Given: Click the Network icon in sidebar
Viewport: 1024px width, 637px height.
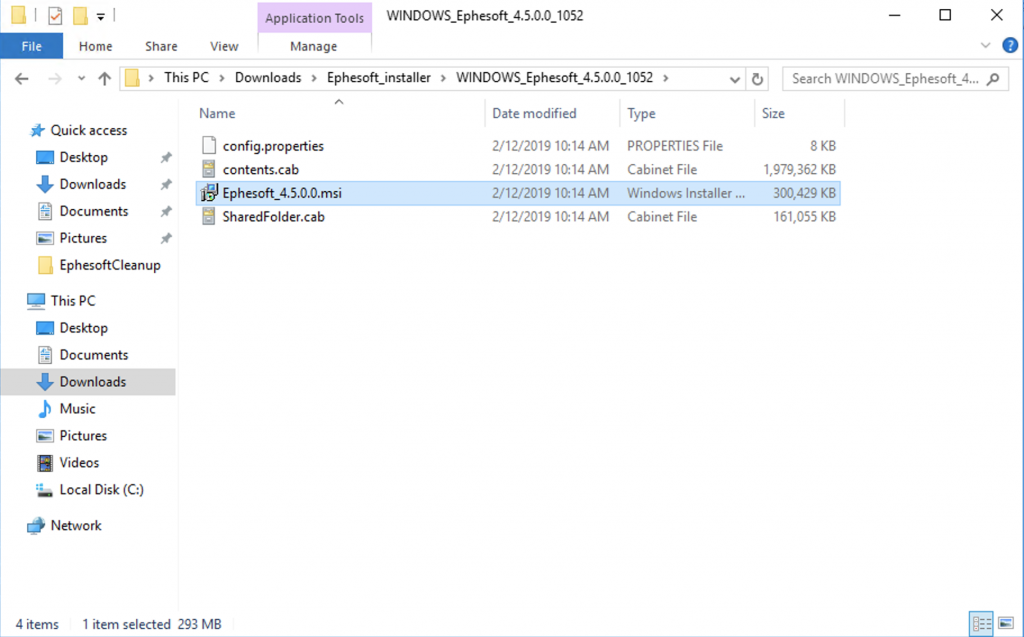Looking at the screenshot, I should pyautogui.click(x=36, y=526).
